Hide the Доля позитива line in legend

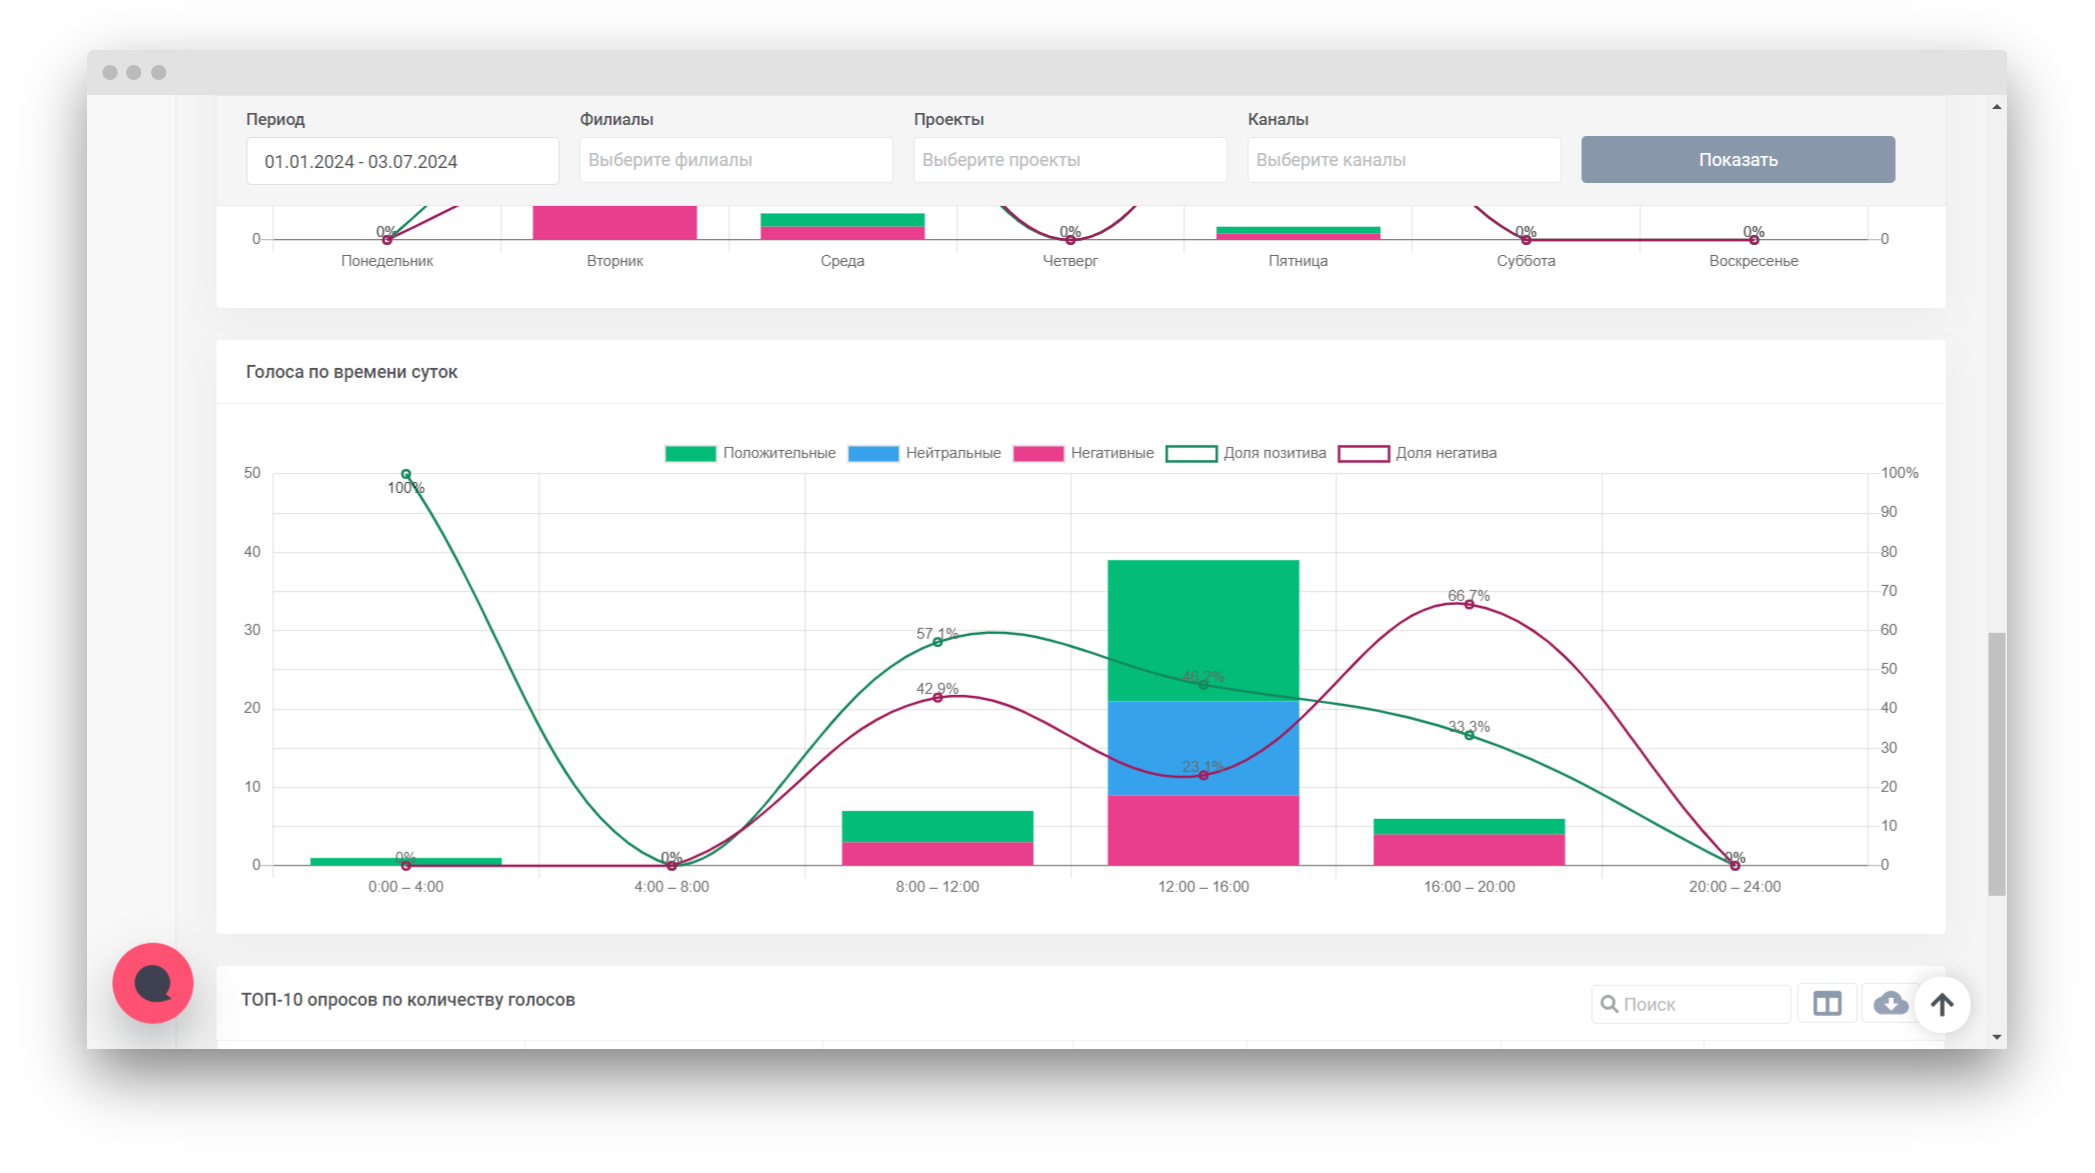(x=1246, y=453)
